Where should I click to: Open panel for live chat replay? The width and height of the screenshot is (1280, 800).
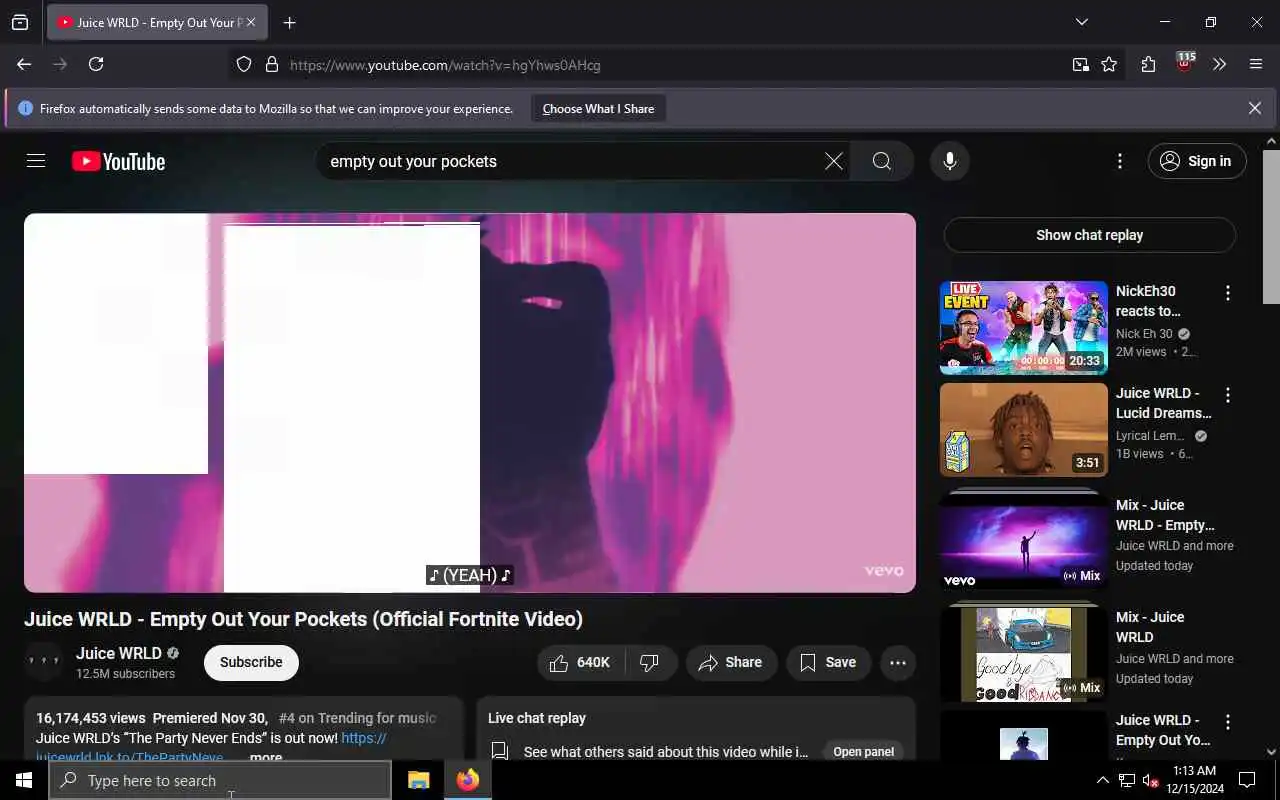863,752
